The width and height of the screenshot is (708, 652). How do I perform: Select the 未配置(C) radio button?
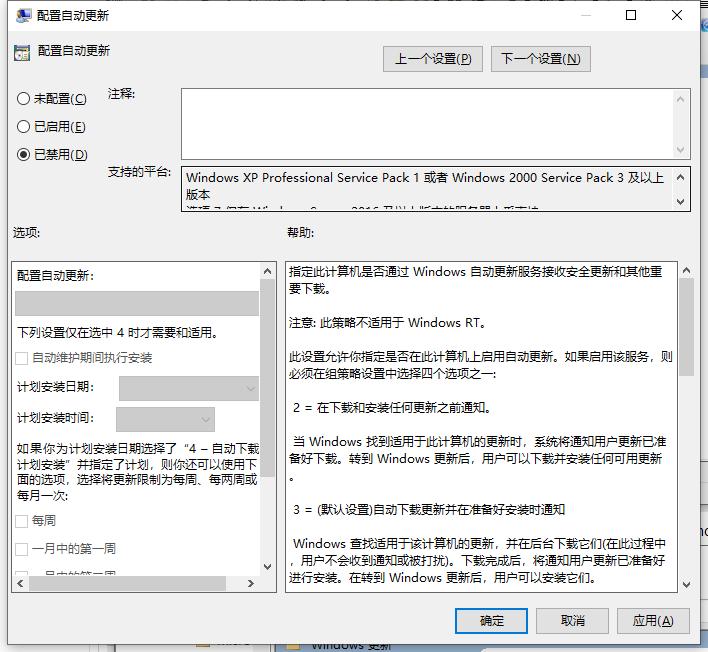coord(23,98)
